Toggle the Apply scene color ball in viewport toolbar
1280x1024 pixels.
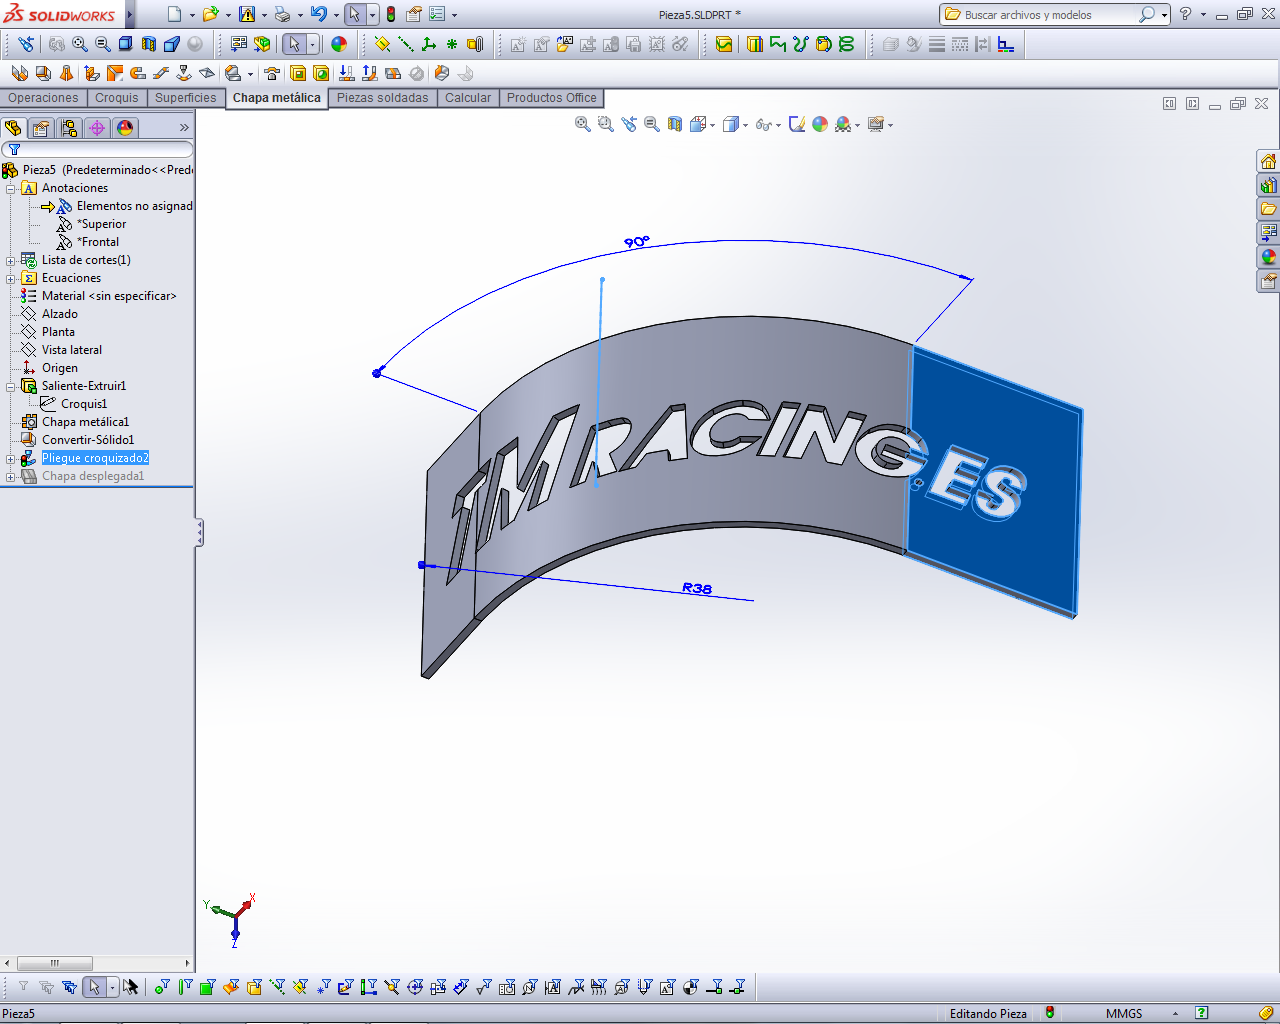(842, 124)
